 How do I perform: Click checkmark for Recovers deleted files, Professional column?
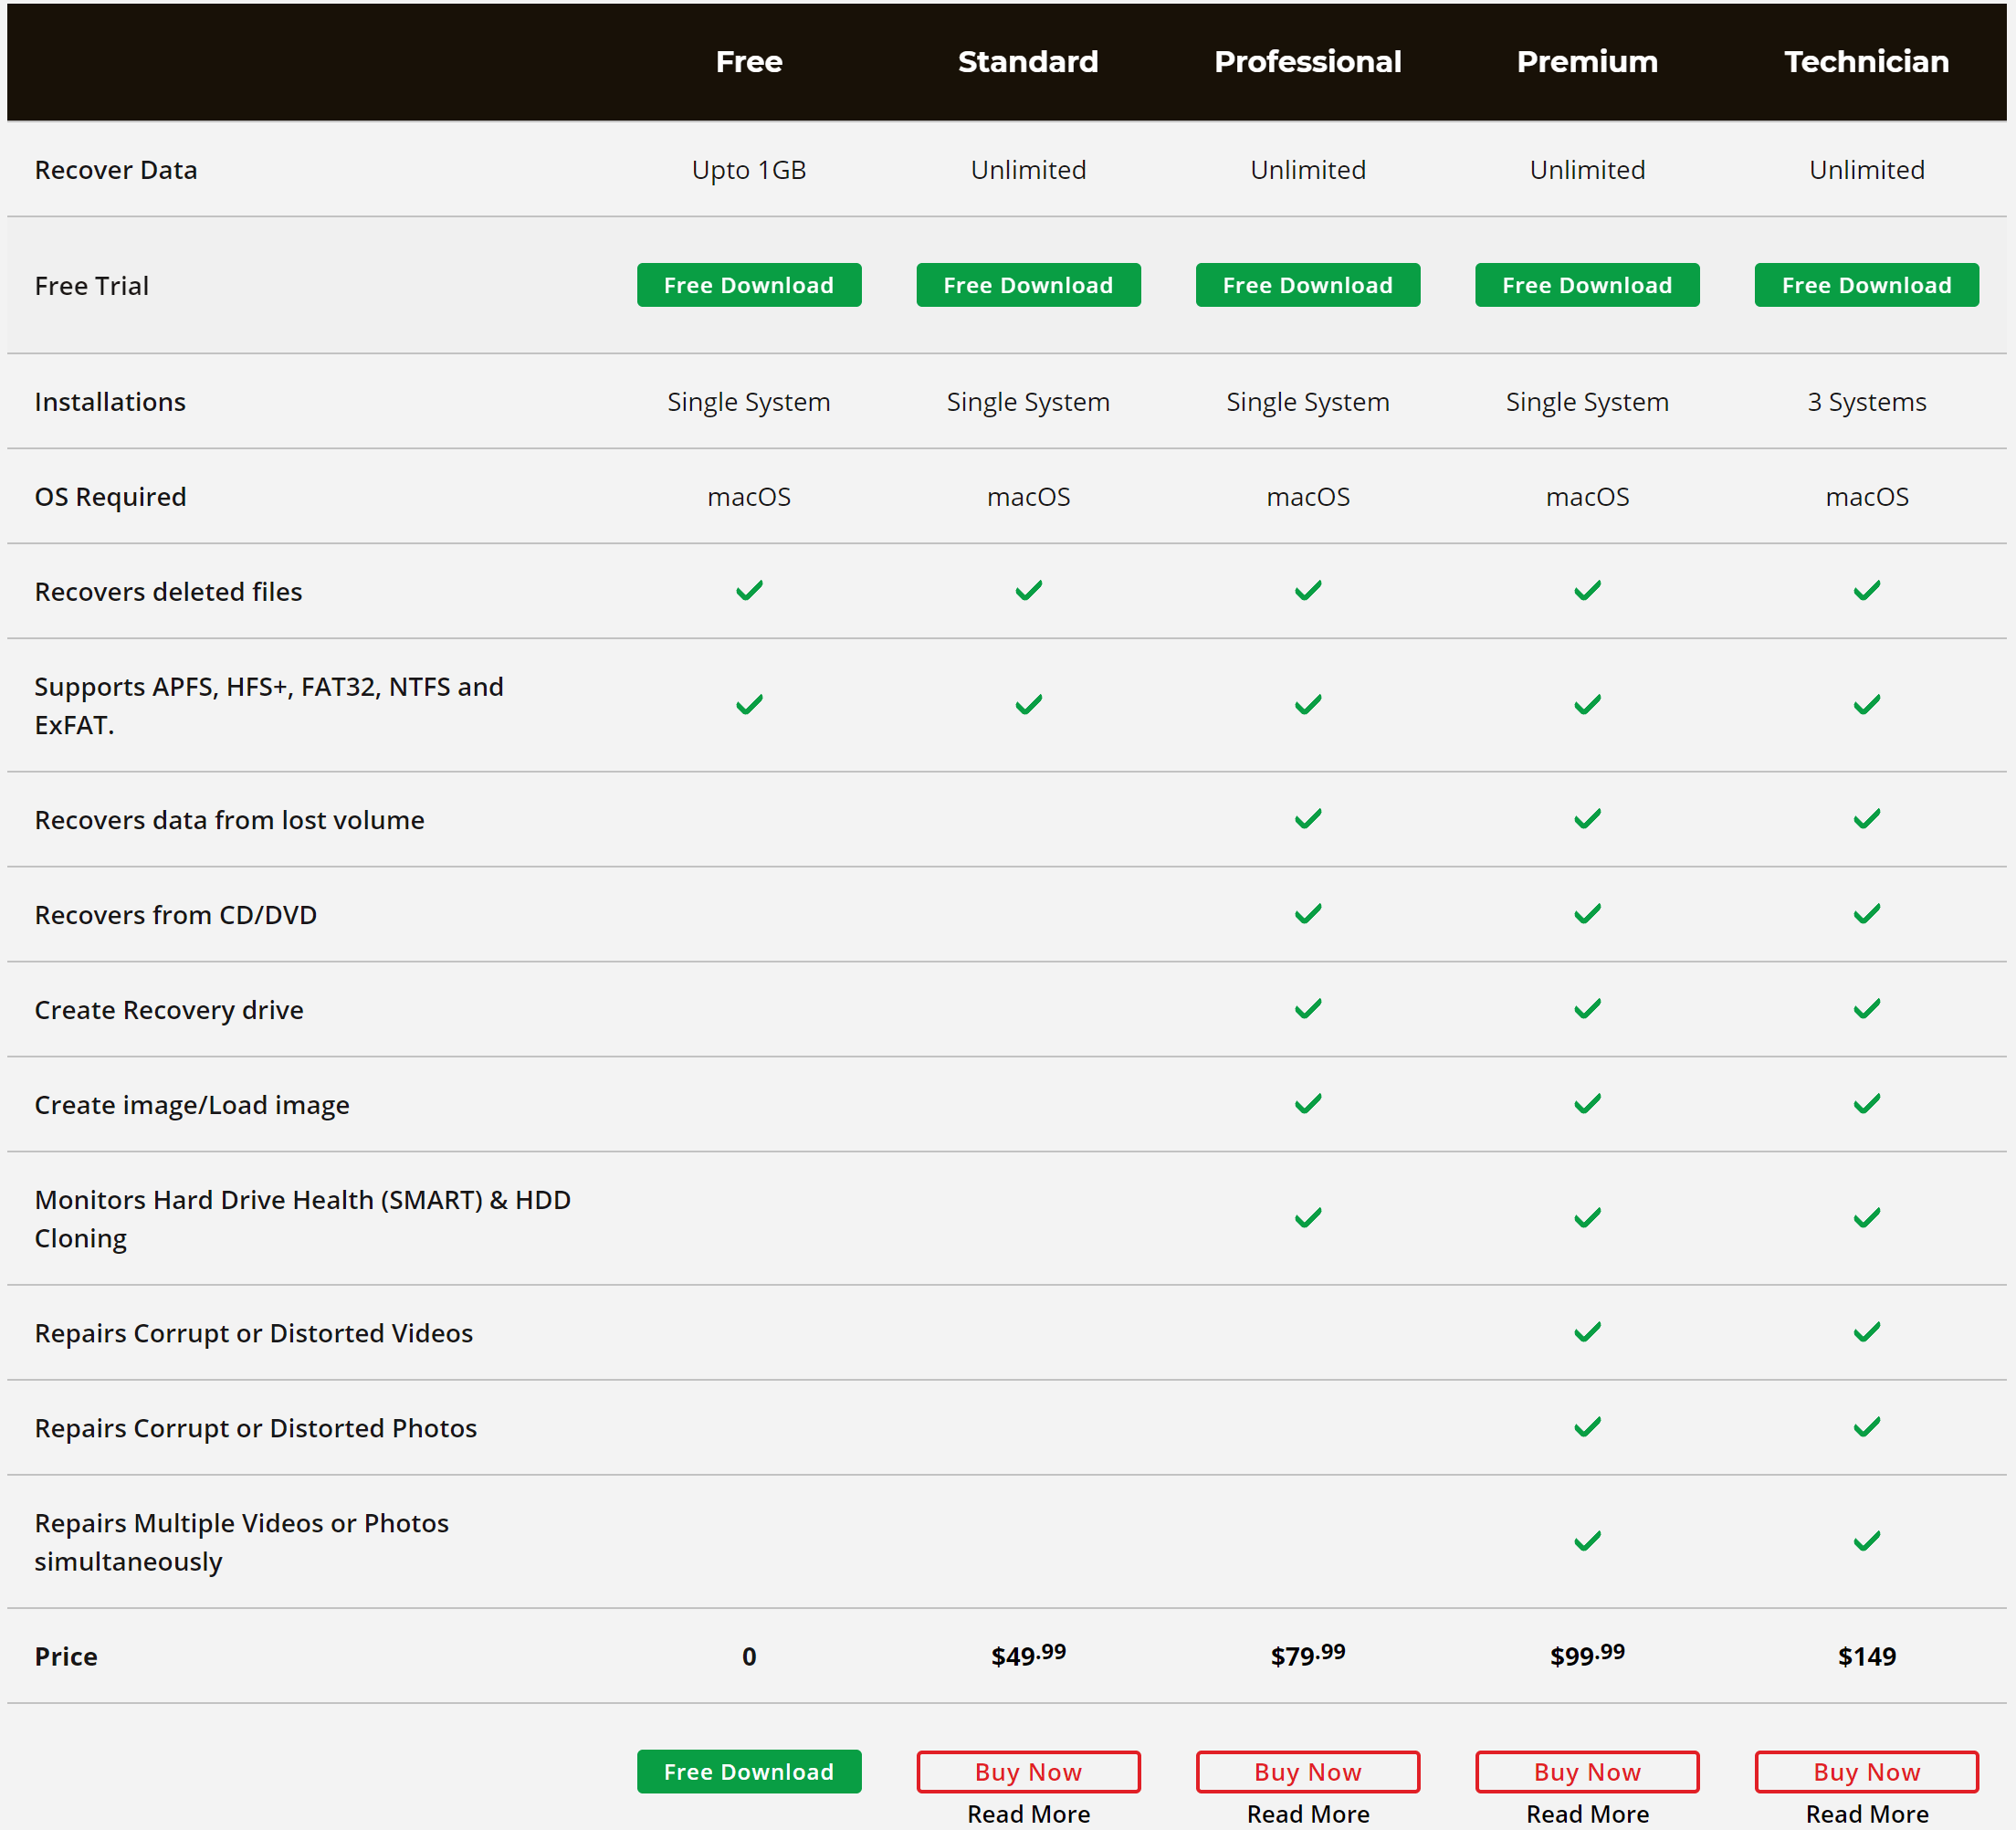pos(1308,591)
